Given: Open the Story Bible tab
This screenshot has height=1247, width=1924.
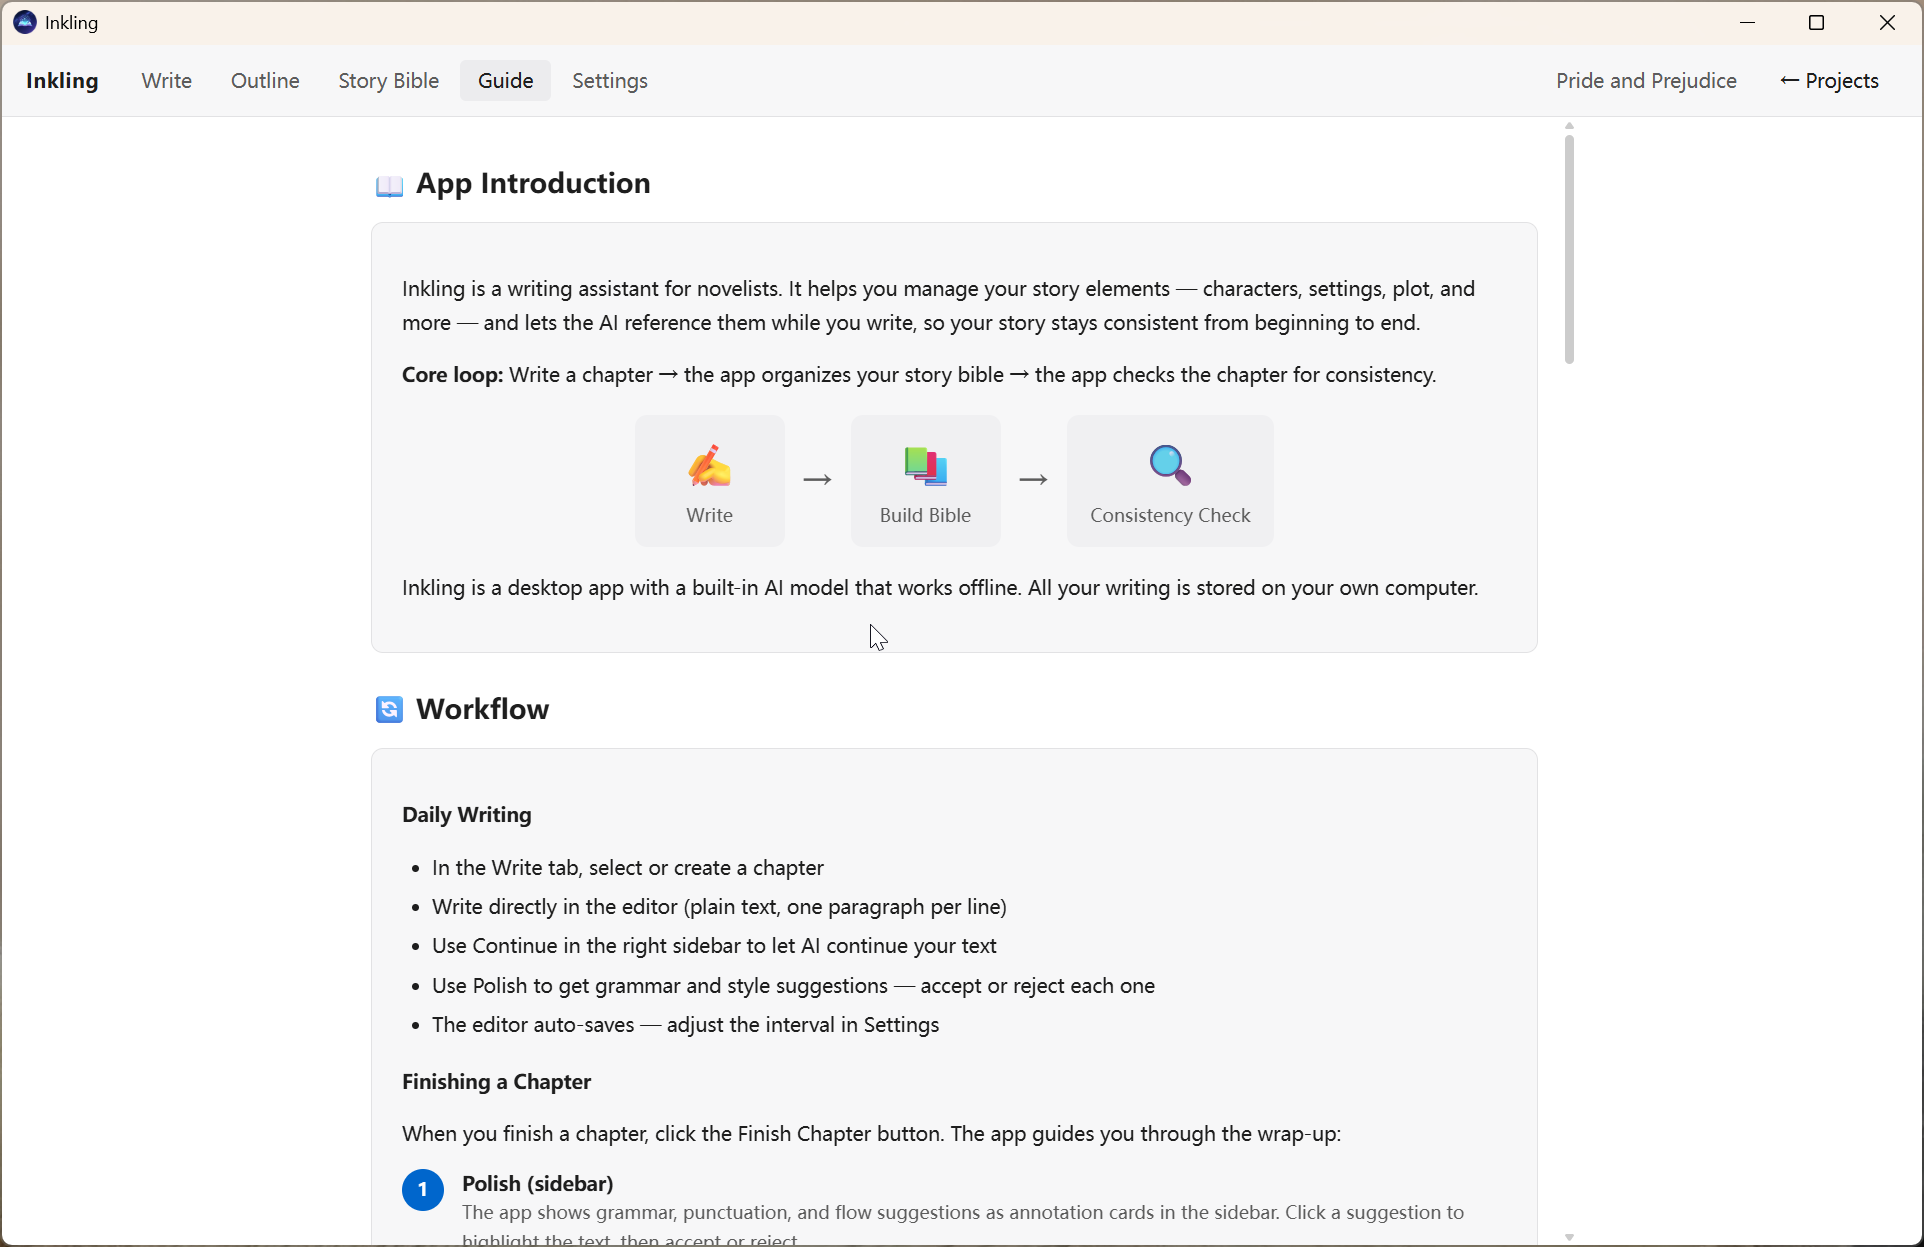Looking at the screenshot, I should coord(388,81).
